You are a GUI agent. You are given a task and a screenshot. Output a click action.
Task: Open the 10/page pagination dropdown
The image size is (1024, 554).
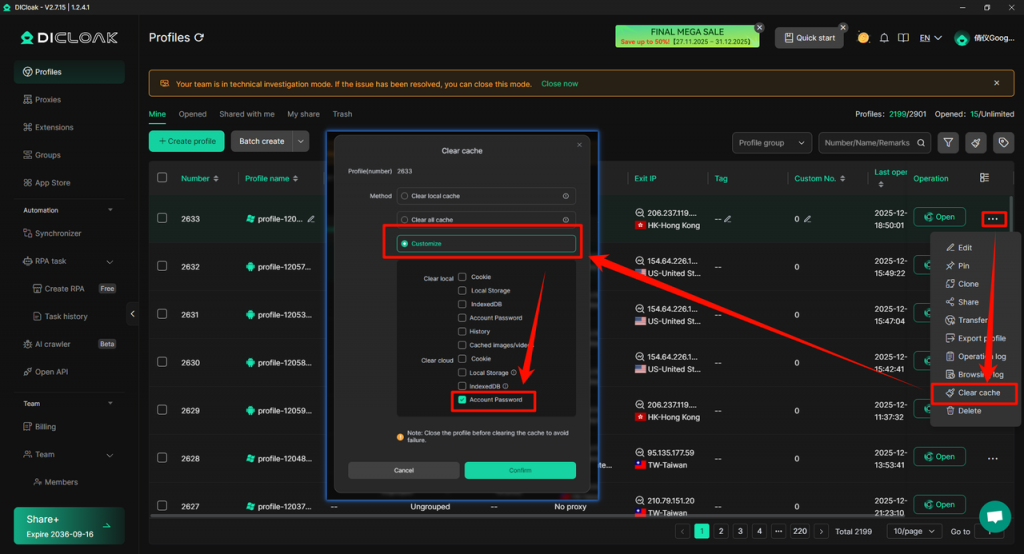(x=914, y=532)
